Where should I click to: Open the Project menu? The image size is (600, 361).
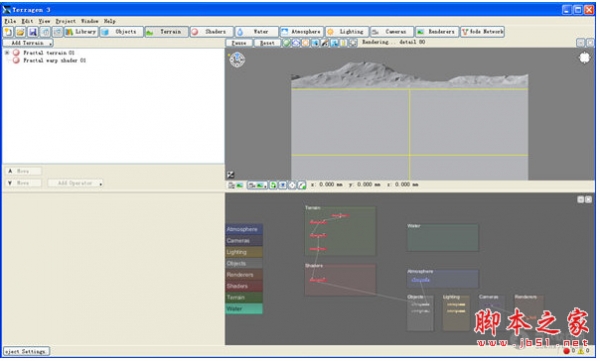[x=65, y=21]
